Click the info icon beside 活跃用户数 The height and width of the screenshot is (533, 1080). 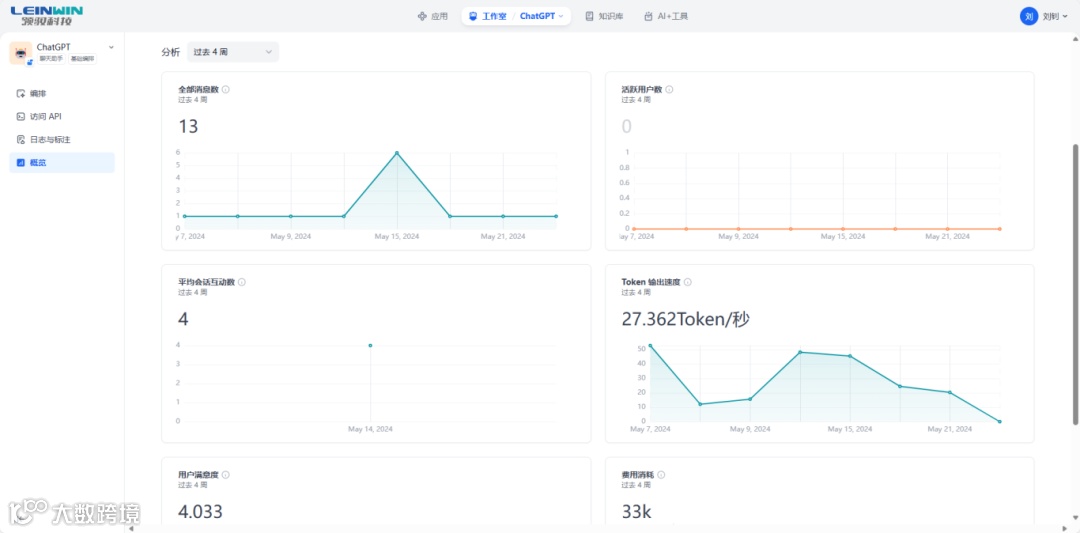(669, 90)
